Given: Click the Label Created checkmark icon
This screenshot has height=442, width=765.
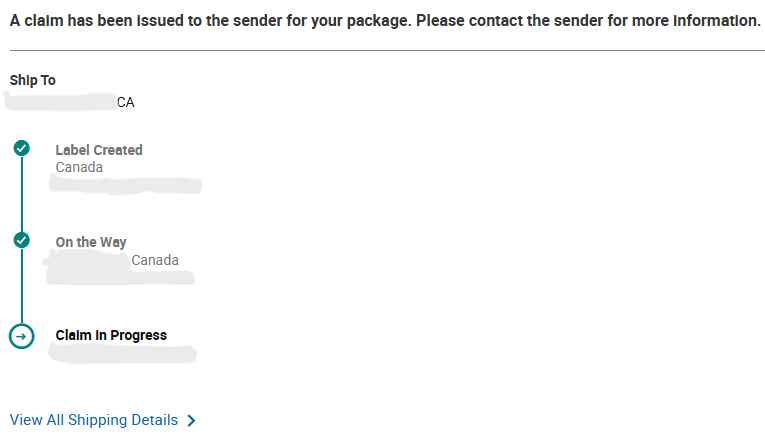Looking at the screenshot, I should coord(21,149).
